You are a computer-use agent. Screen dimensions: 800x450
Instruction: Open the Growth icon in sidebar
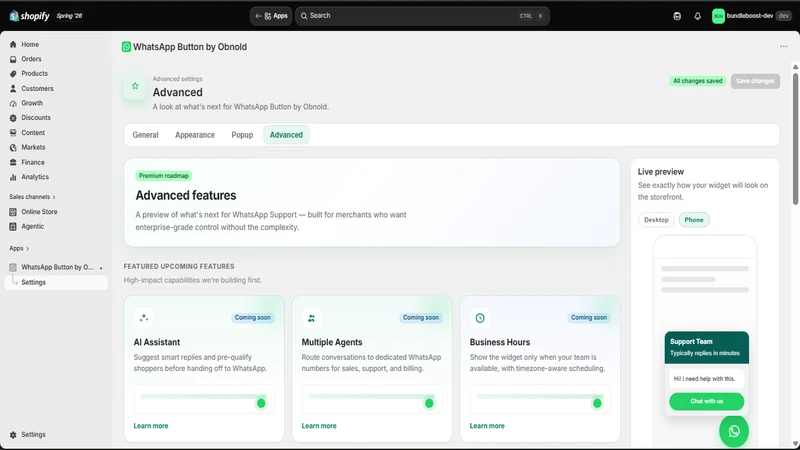coord(13,103)
